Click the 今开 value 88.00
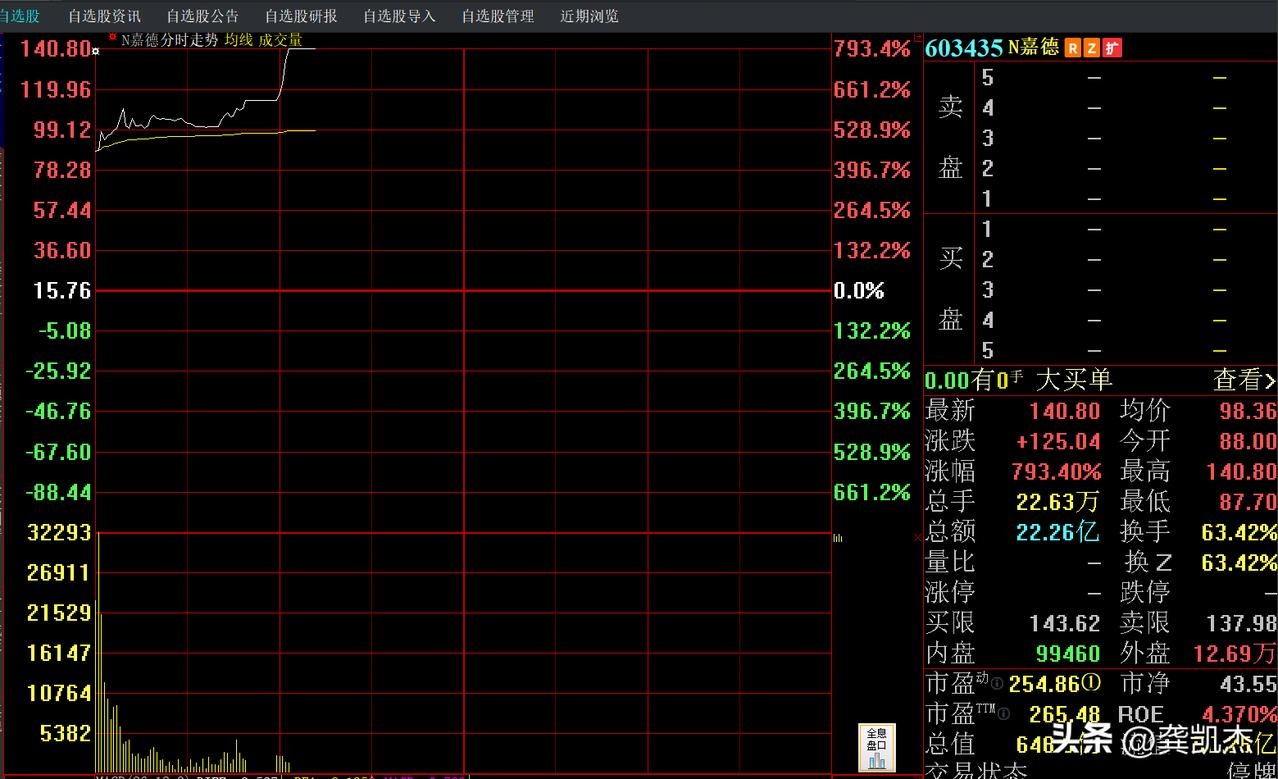 (x=1248, y=441)
